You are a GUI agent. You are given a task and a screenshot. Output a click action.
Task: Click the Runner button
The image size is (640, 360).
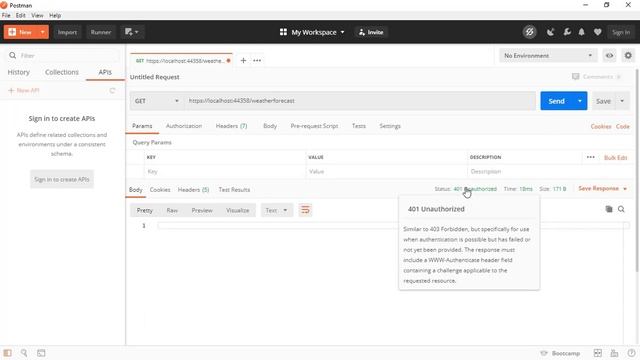(x=101, y=32)
